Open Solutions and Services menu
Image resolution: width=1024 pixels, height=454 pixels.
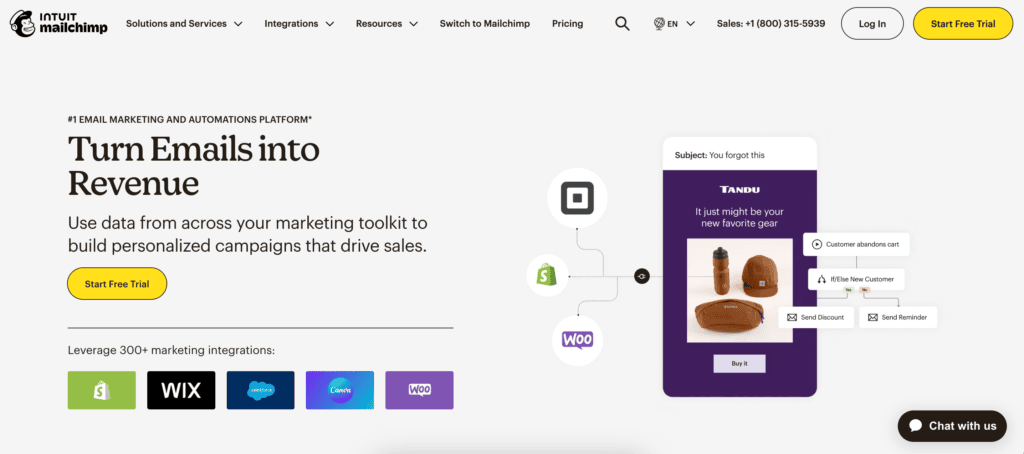184,24
